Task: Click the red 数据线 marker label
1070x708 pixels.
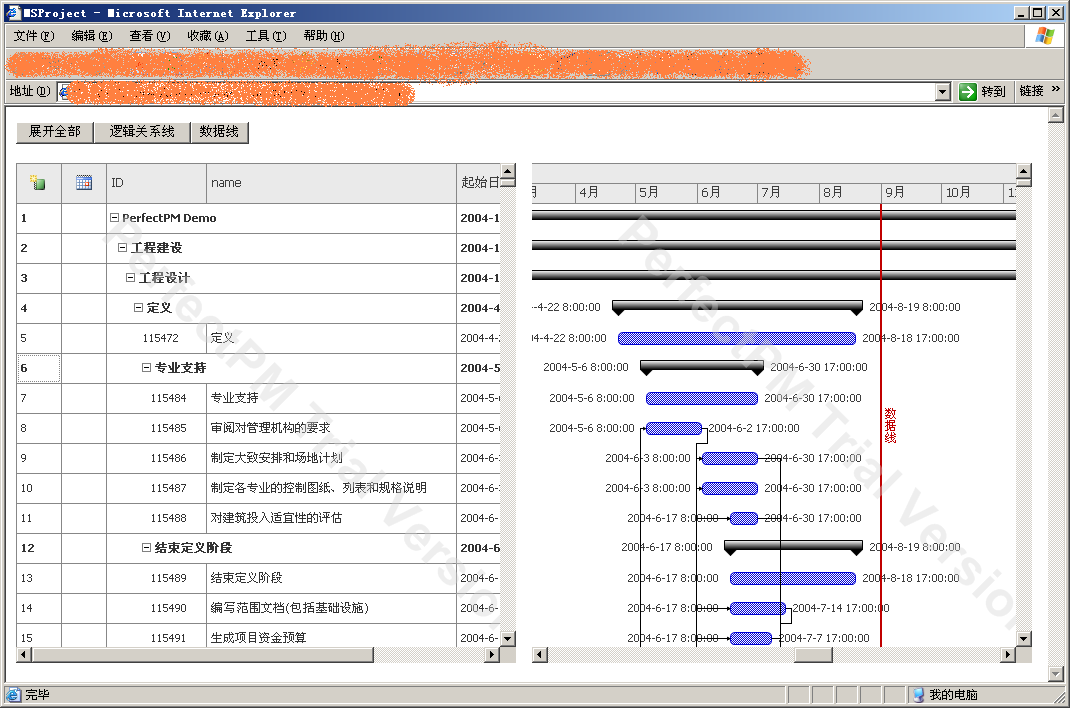Action: pyautogui.click(x=891, y=426)
